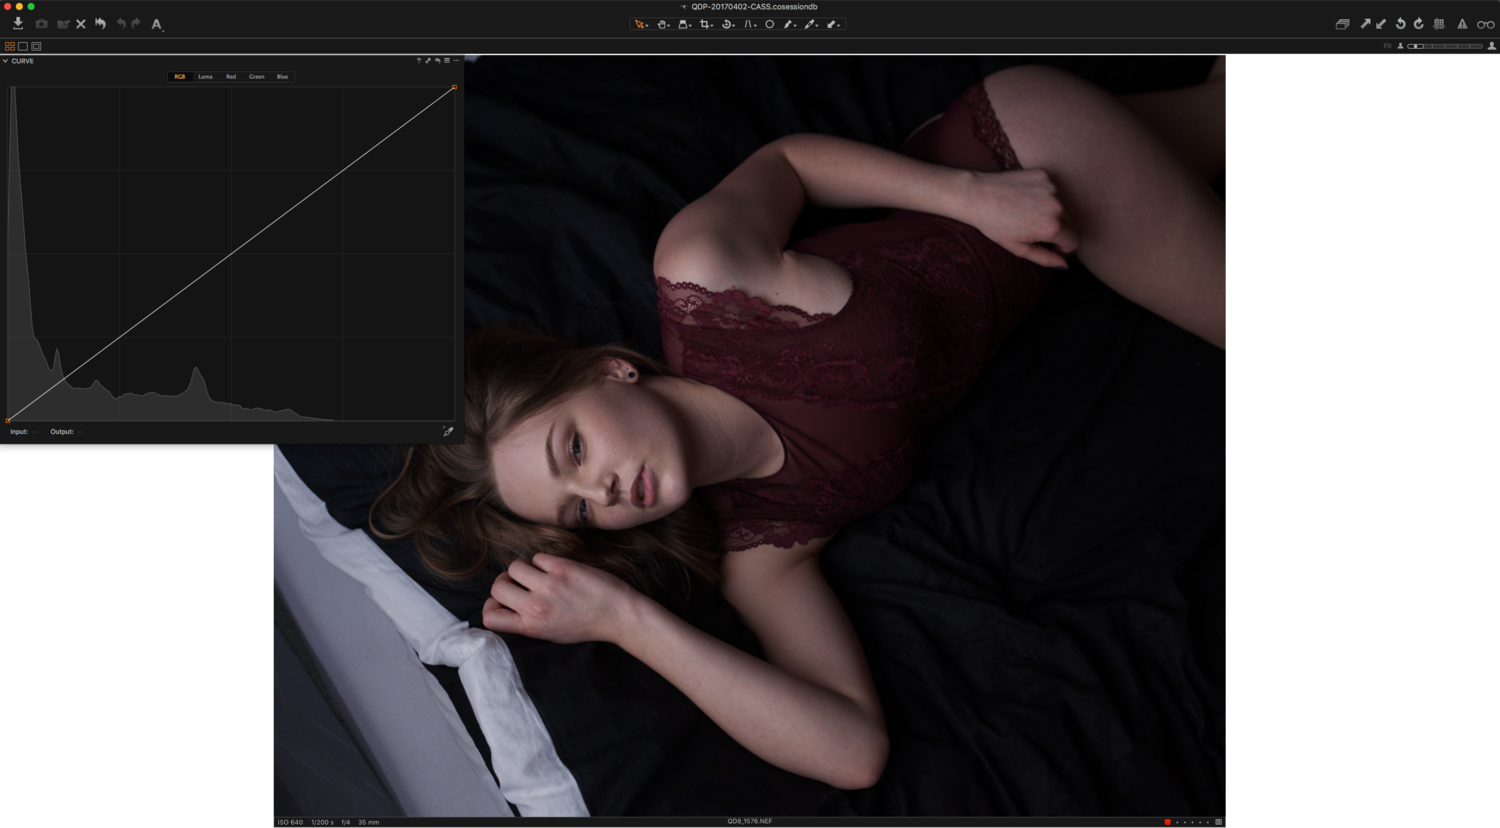
Task: Click the curve point picker eyedropper
Action: pyautogui.click(x=448, y=431)
